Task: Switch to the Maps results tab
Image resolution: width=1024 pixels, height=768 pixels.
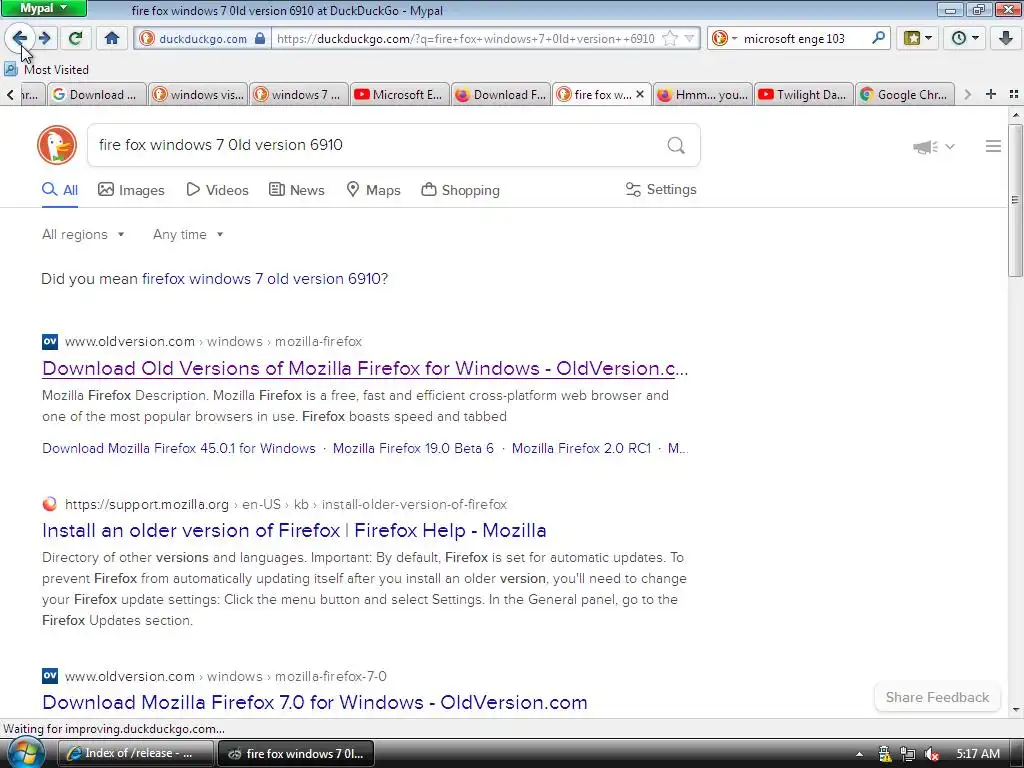Action: click(373, 190)
